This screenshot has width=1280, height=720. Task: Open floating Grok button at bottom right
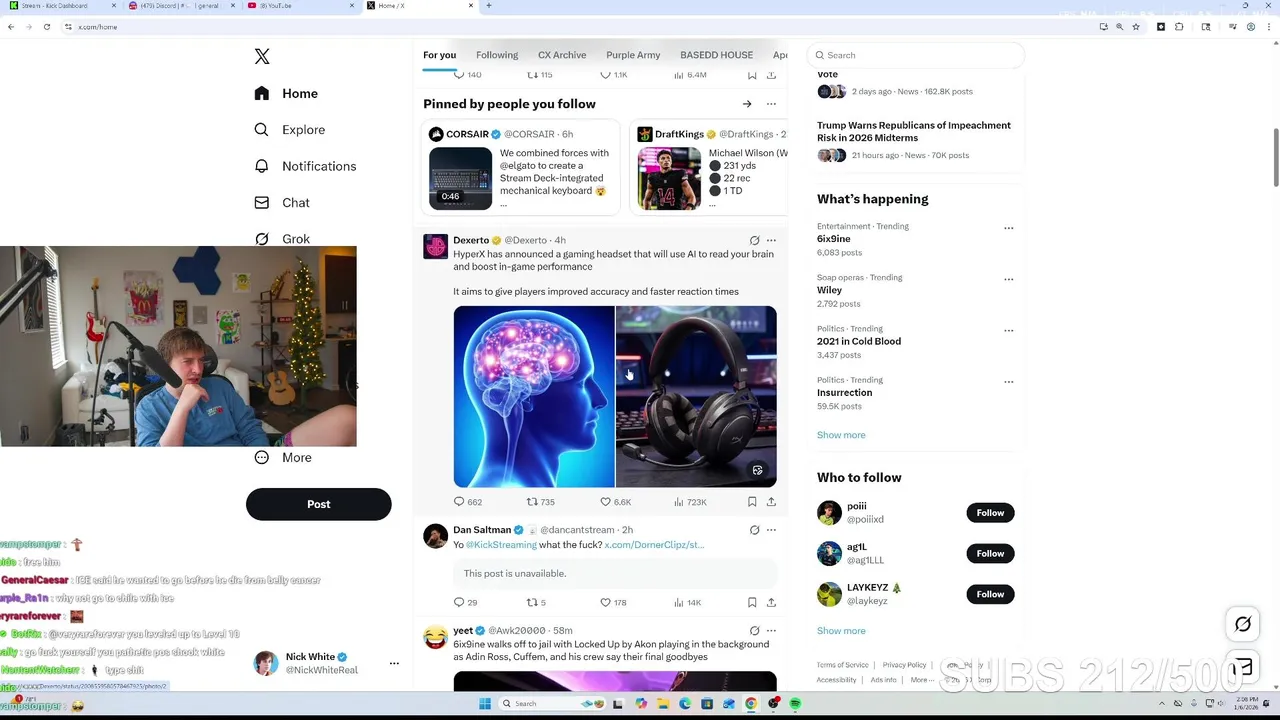coord(1242,625)
